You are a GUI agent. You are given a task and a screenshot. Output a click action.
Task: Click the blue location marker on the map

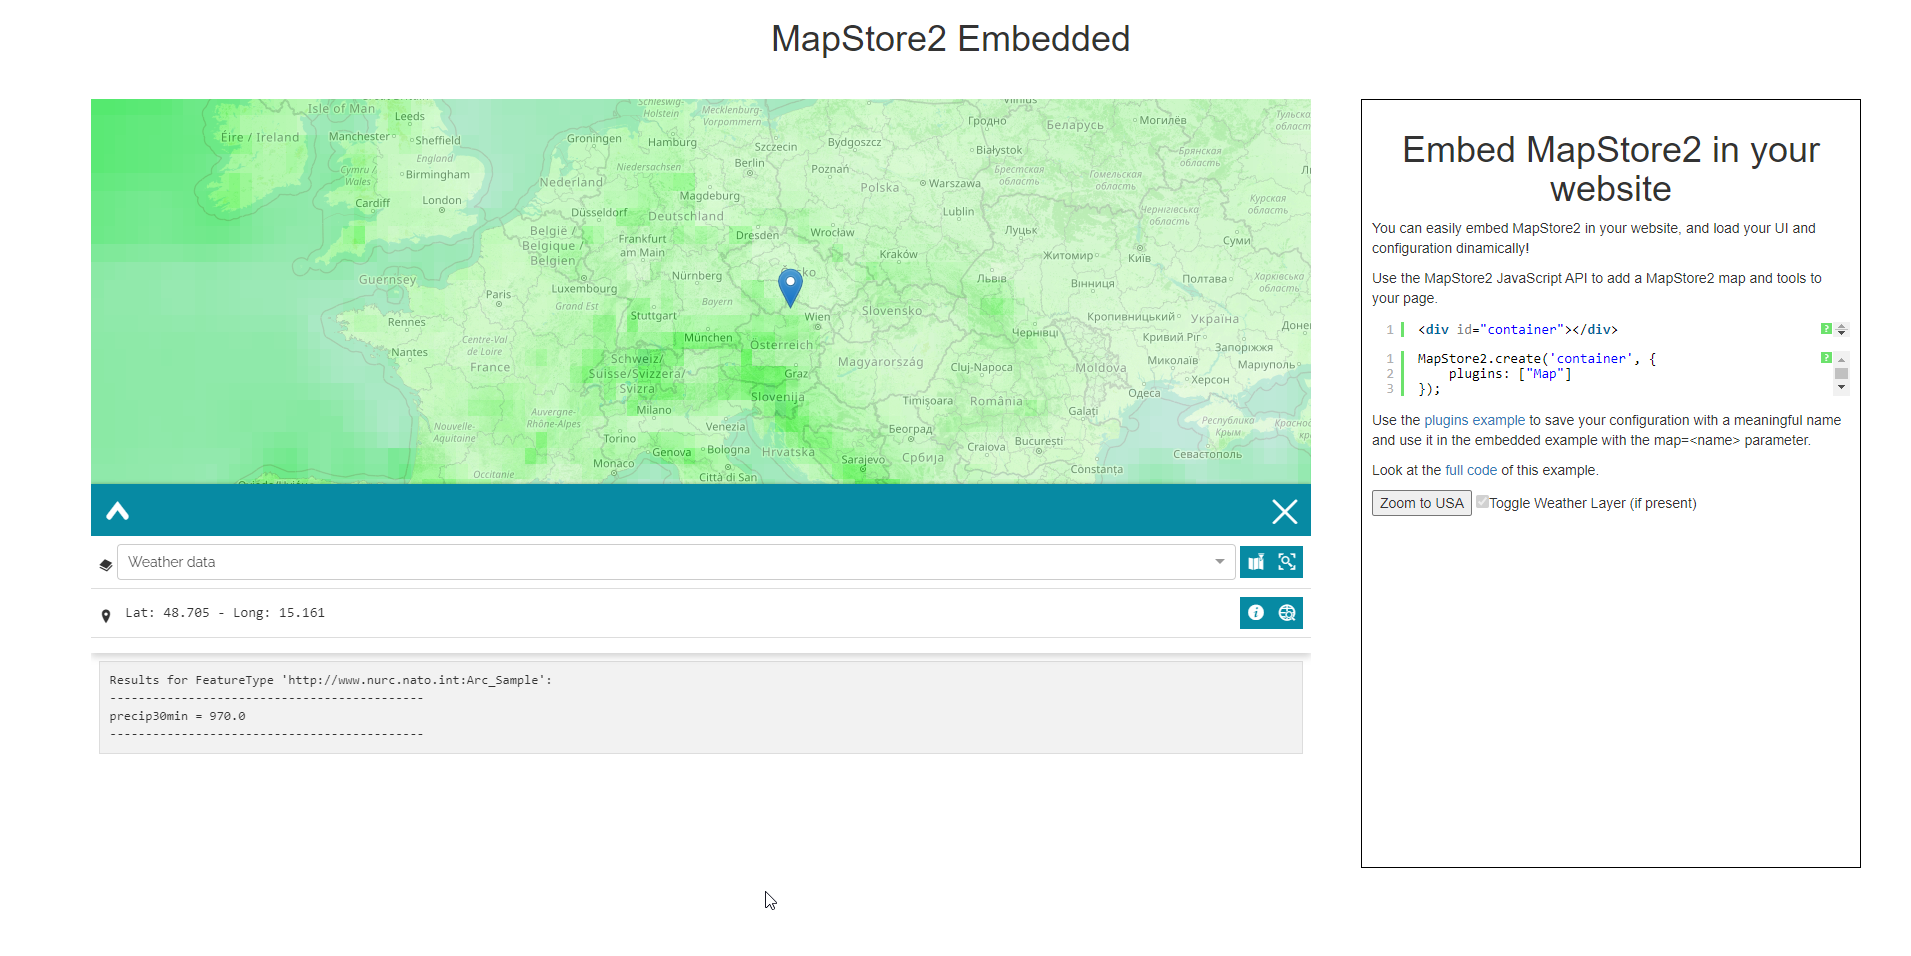pyautogui.click(x=790, y=286)
